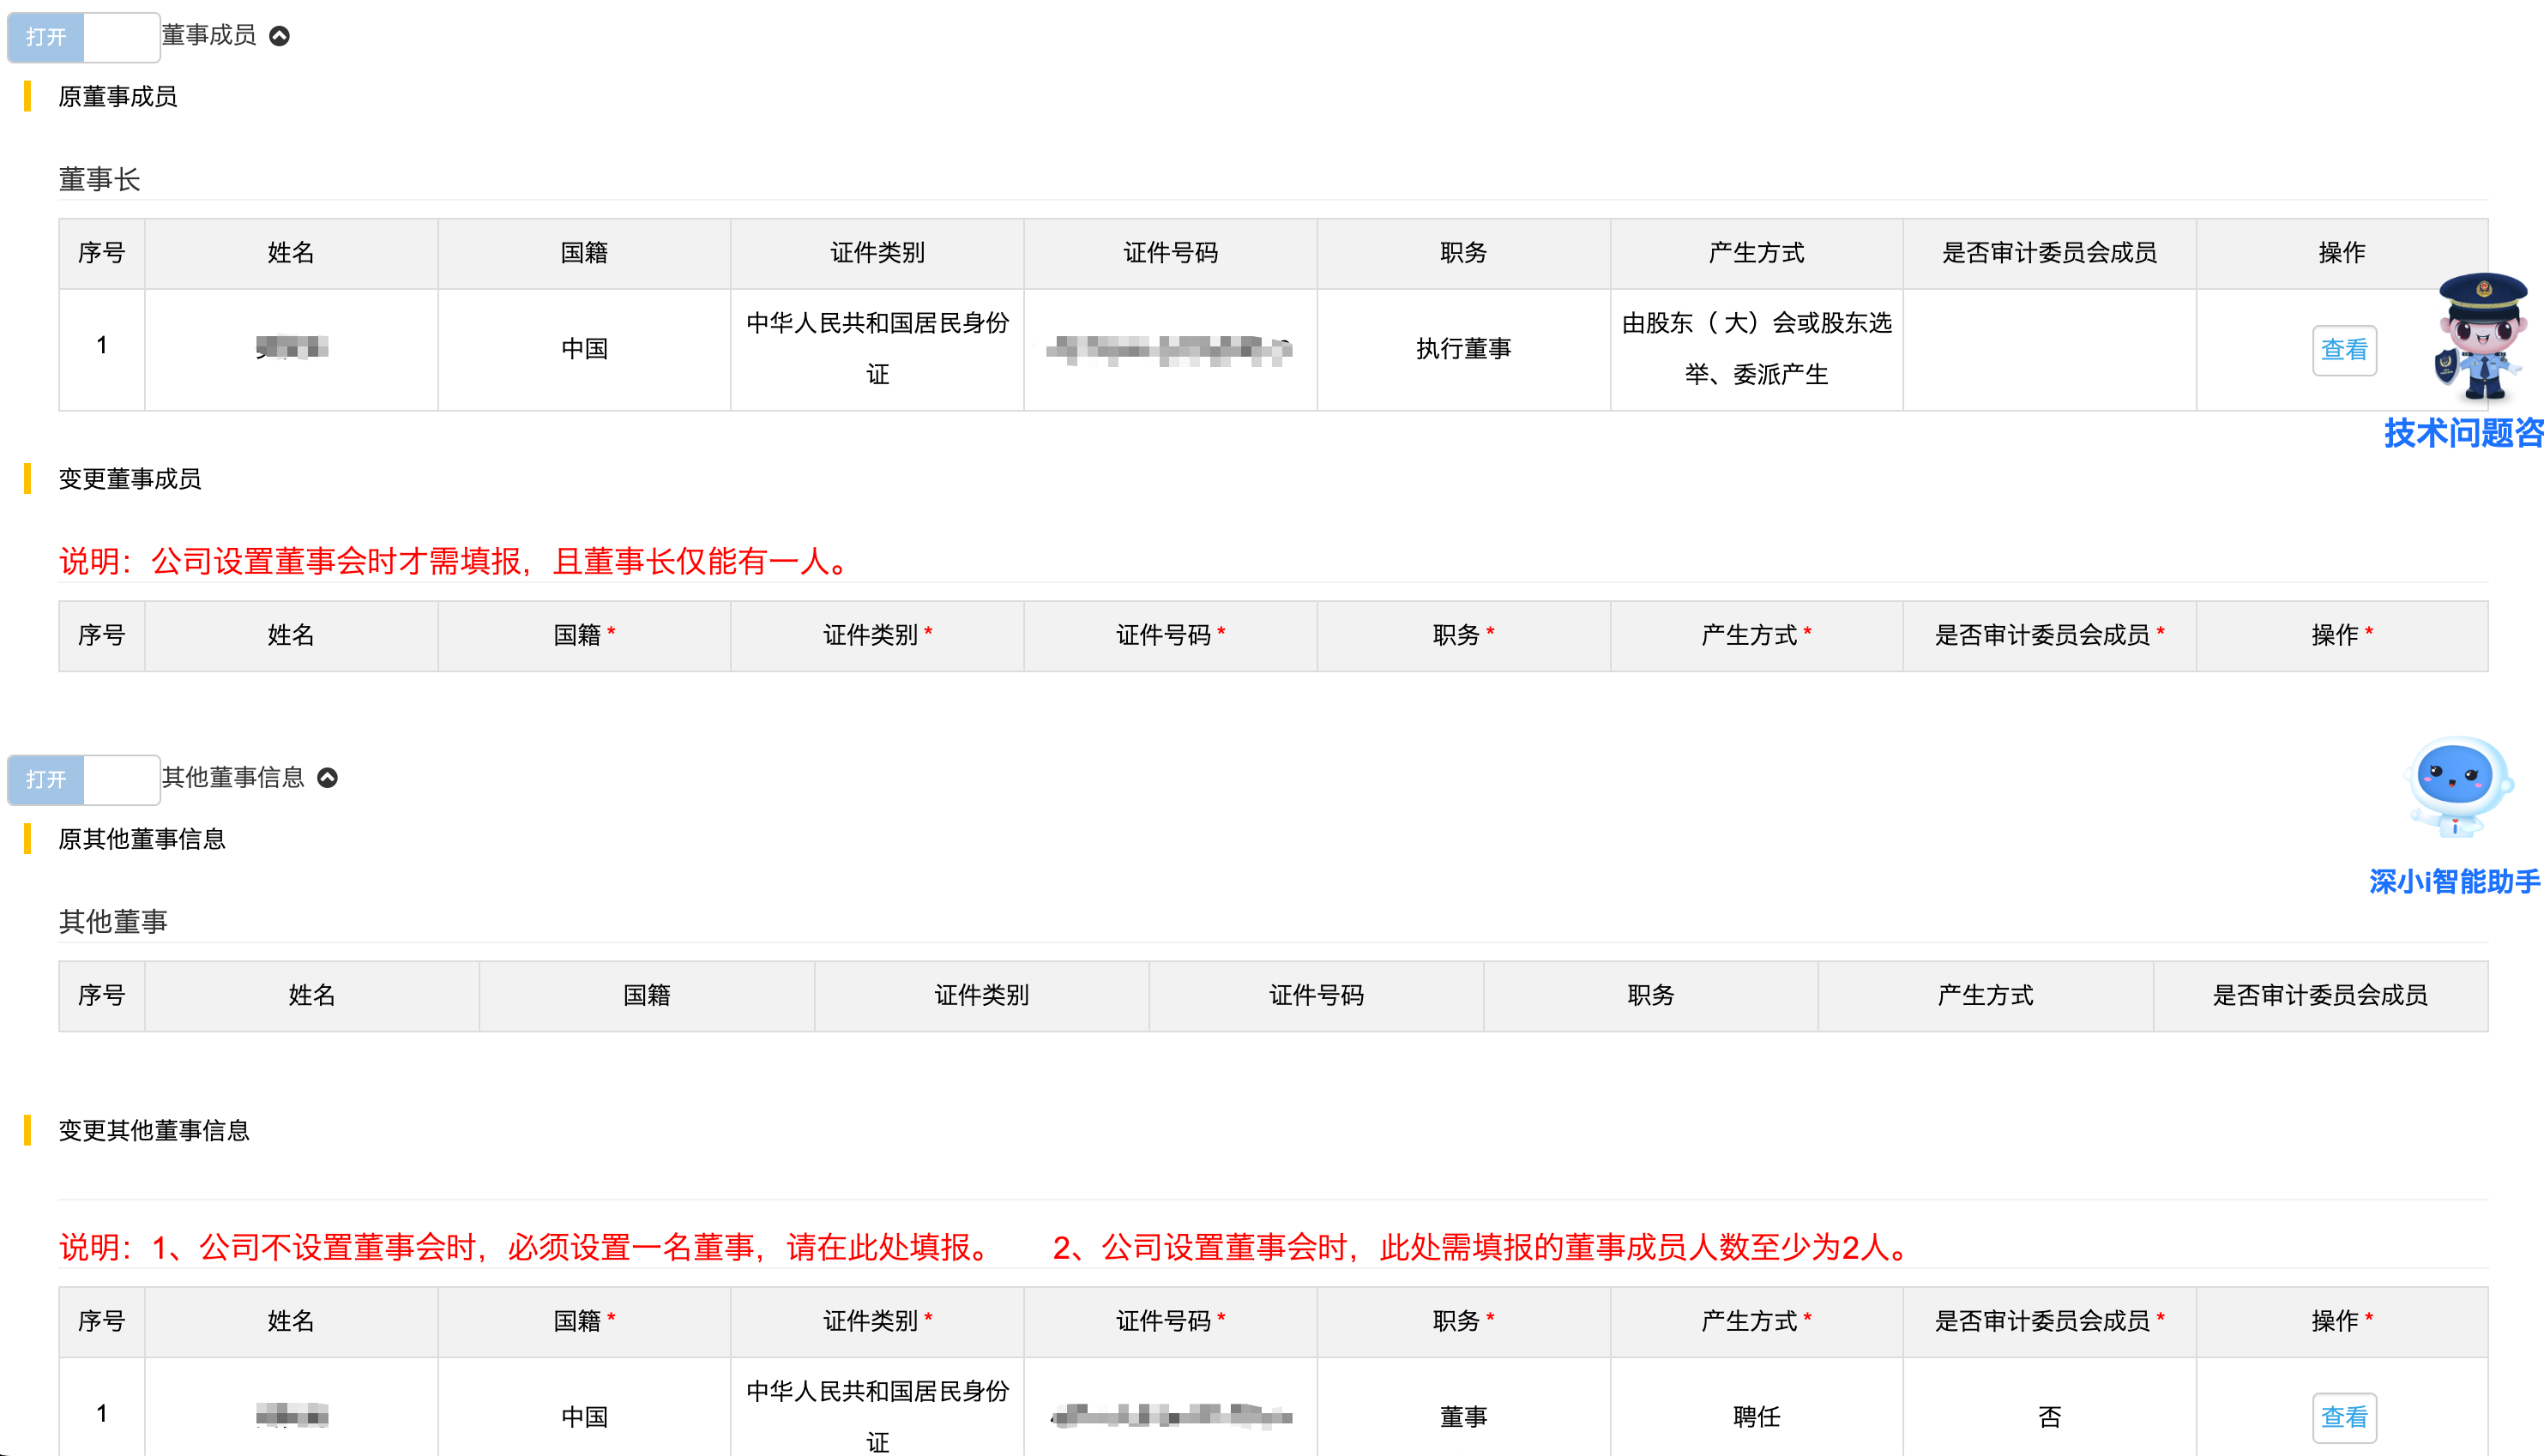Click the 原董事成员 section heading
Screen dimensions: 2544x1456
click(x=118, y=97)
